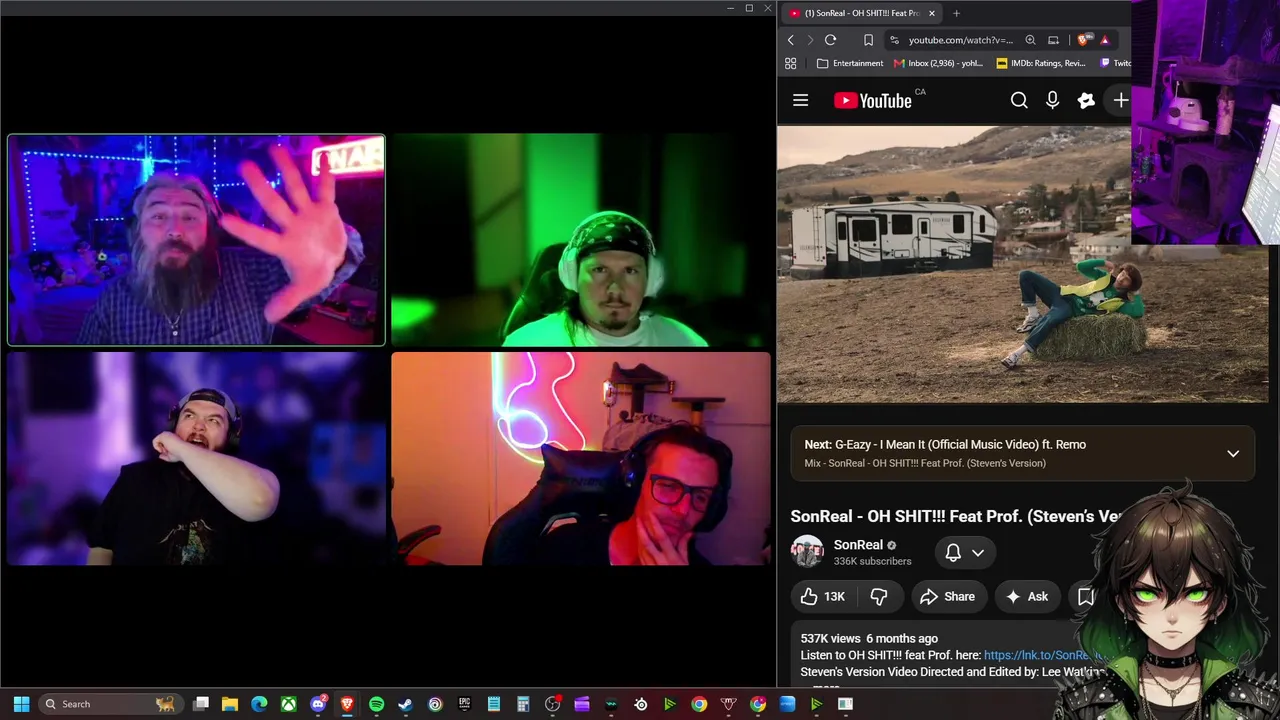Image resolution: width=1280 pixels, height=720 pixels.
Task: Start voice search with the microphone icon
Action: [x=1052, y=100]
